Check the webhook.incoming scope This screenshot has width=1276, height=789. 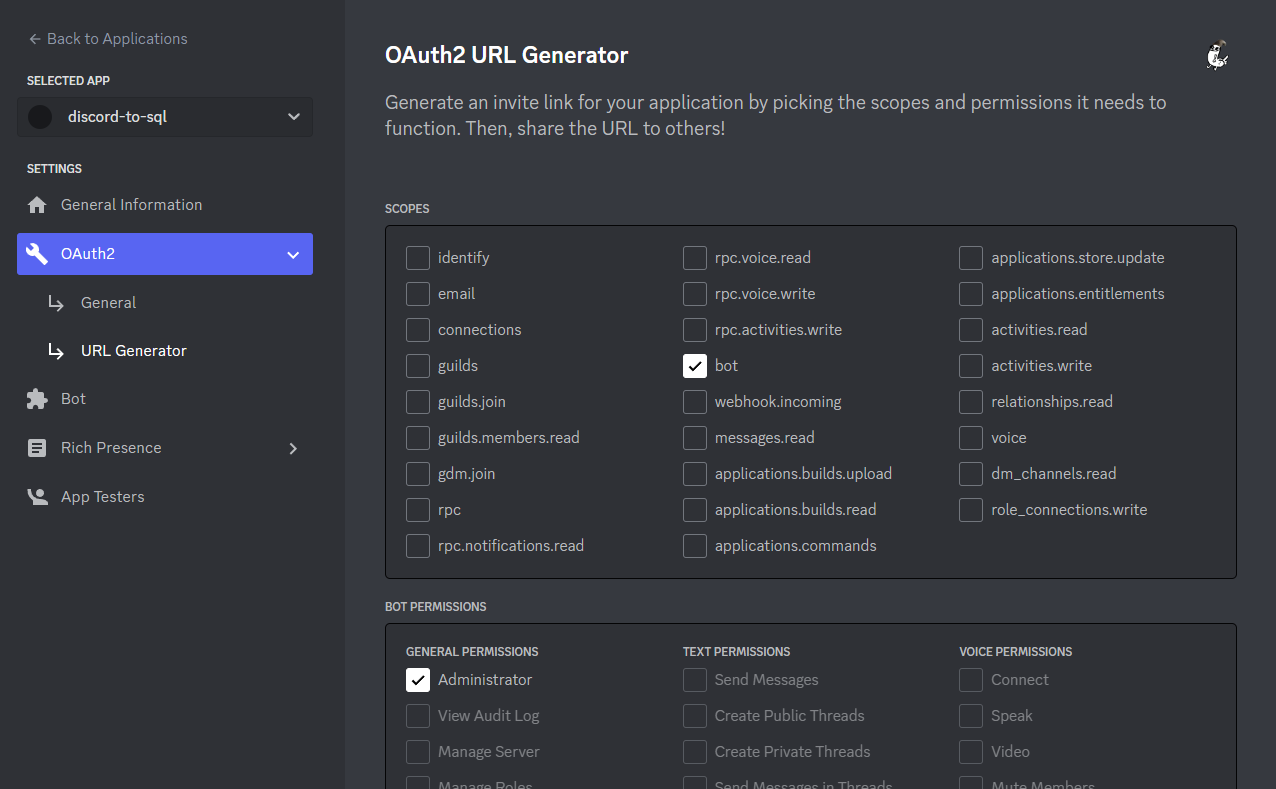695,401
